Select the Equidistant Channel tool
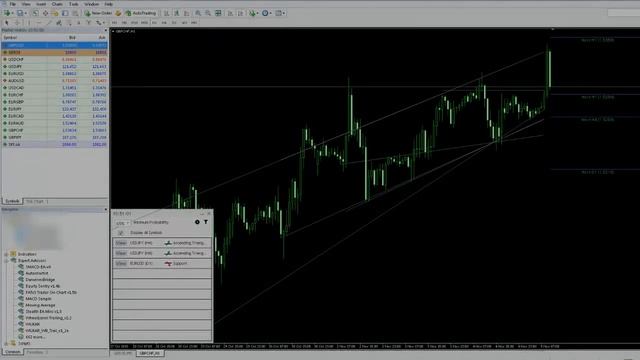The width and height of the screenshot is (640, 360). [x=59, y=23]
